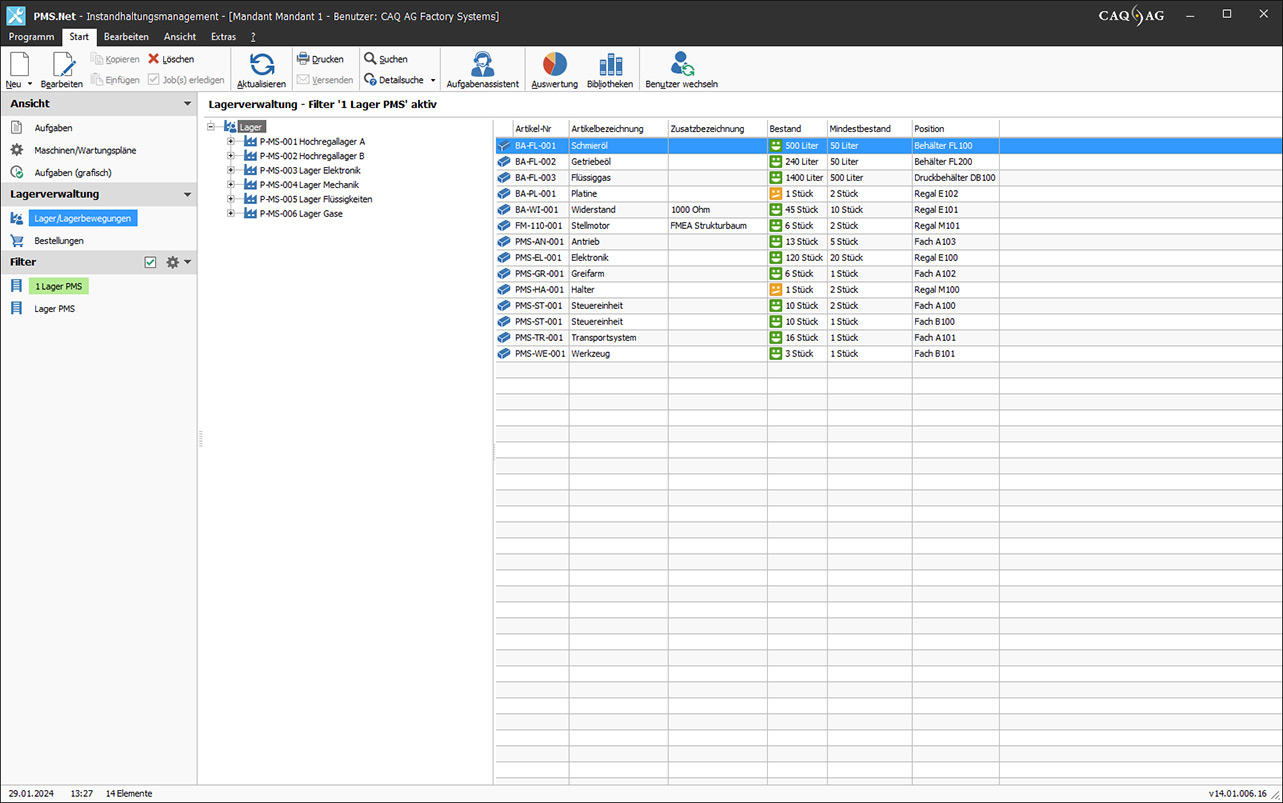Open the Programm menu

pyautogui.click(x=32, y=37)
